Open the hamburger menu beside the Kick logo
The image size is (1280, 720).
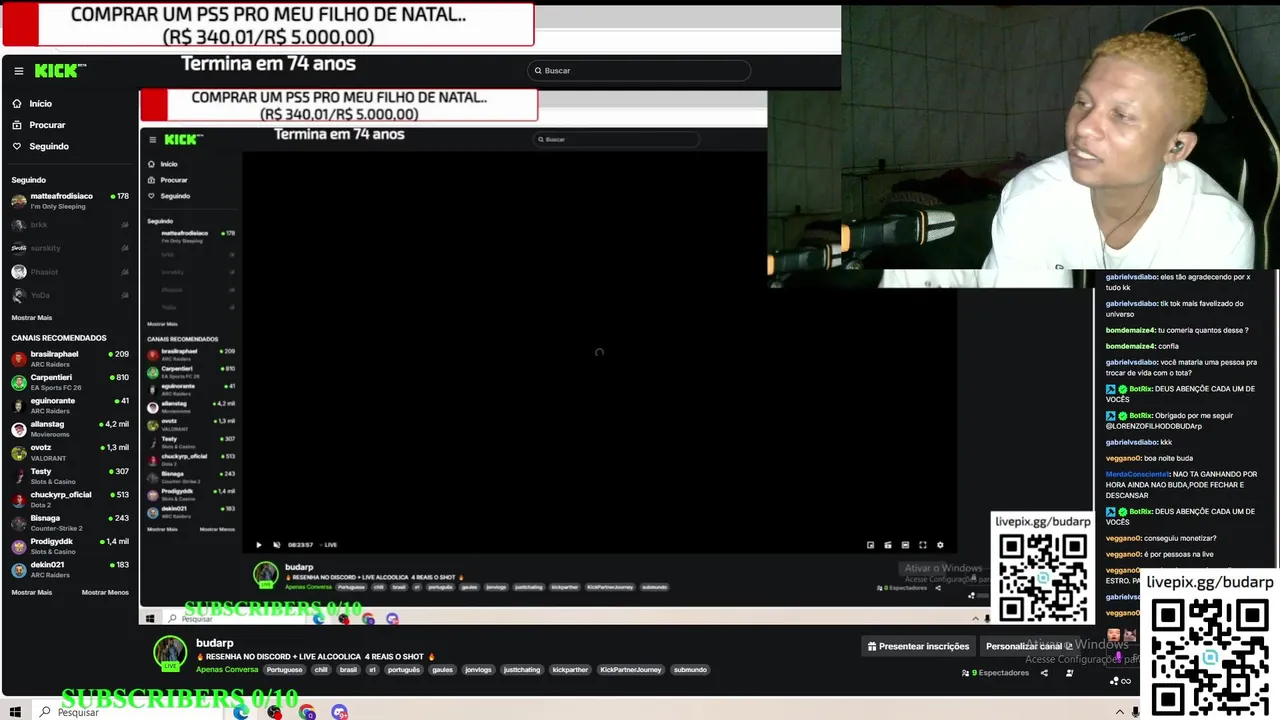(x=18, y=71)
